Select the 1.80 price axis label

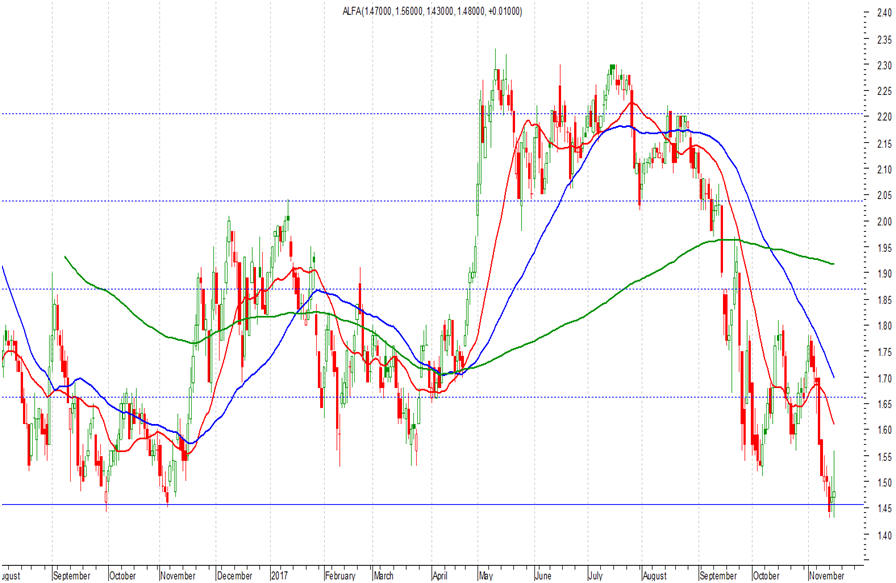(883, 326)
